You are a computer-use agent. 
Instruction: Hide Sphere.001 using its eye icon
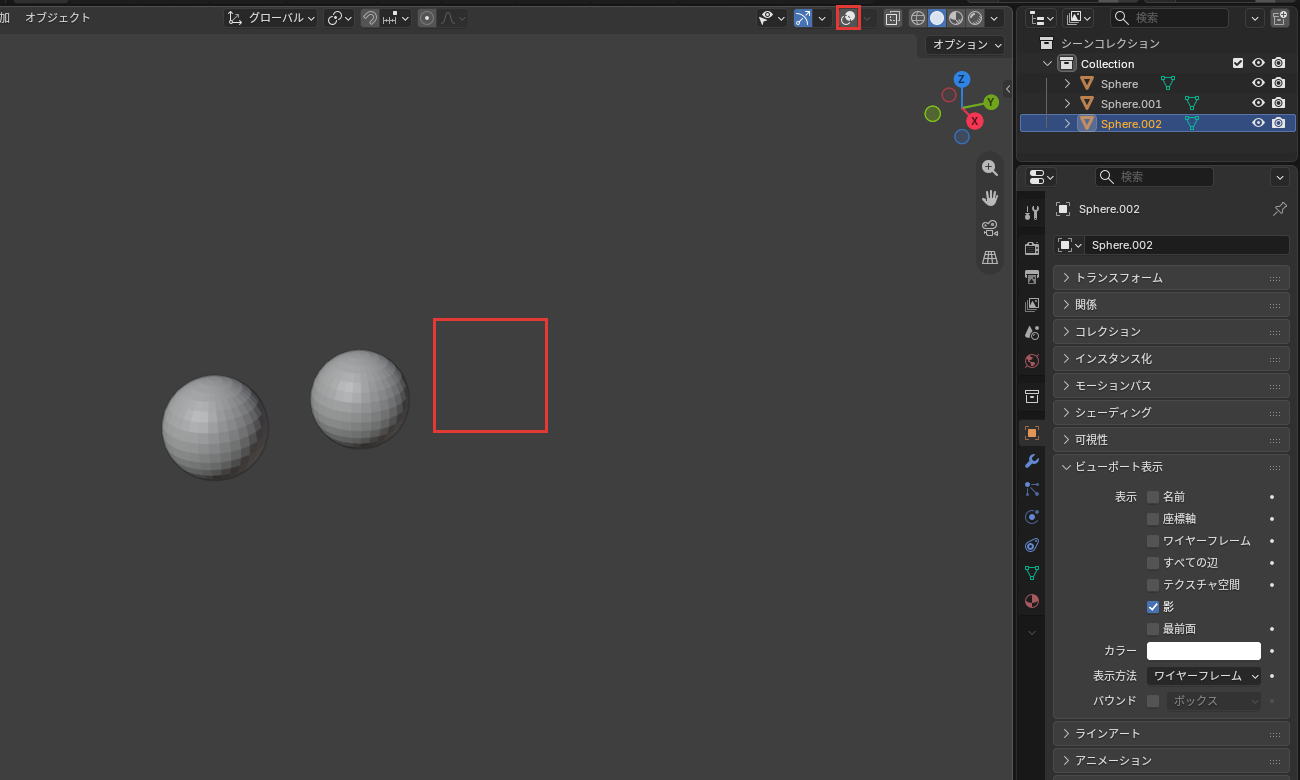(x=1259, y=103)
